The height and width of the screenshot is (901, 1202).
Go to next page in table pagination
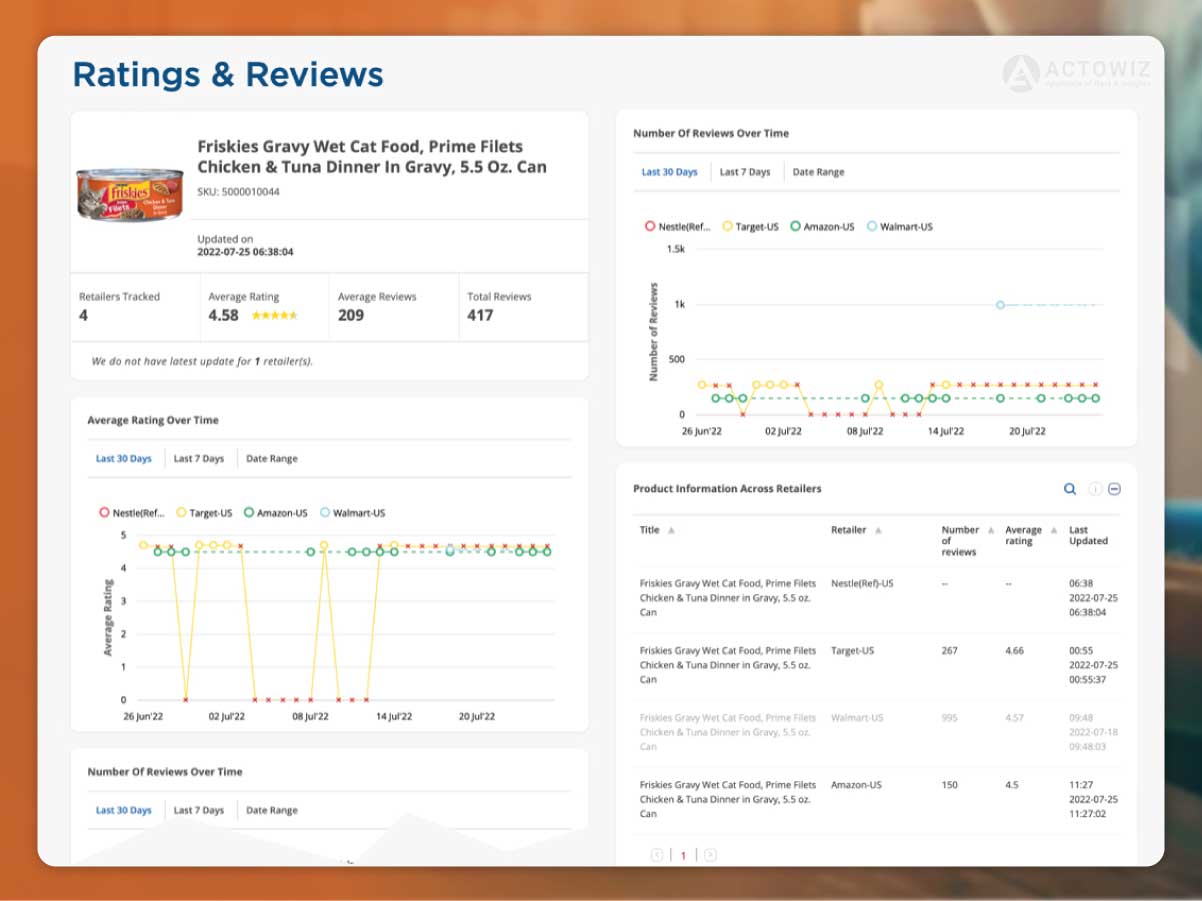tap(710, 855)
